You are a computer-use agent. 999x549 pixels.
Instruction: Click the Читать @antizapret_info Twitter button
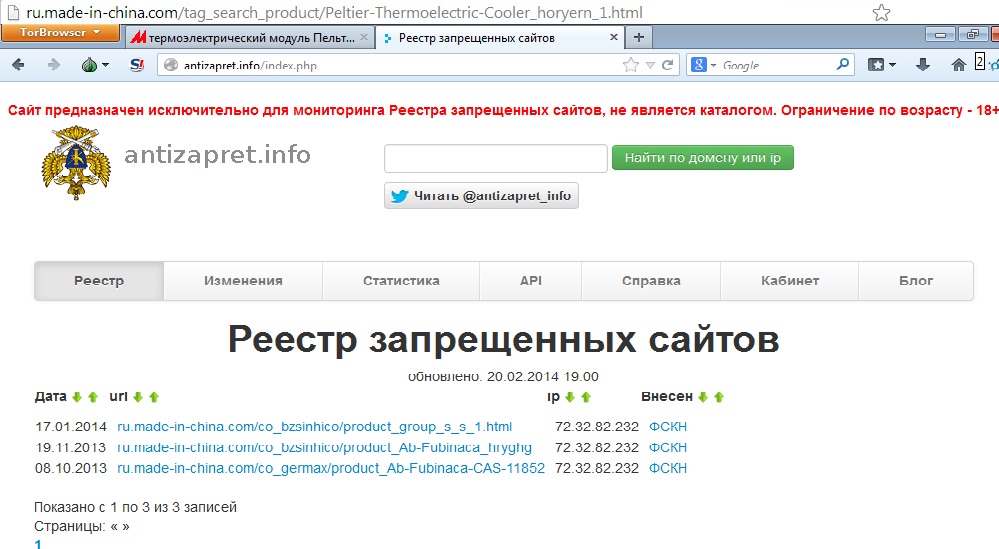(481, 196)
